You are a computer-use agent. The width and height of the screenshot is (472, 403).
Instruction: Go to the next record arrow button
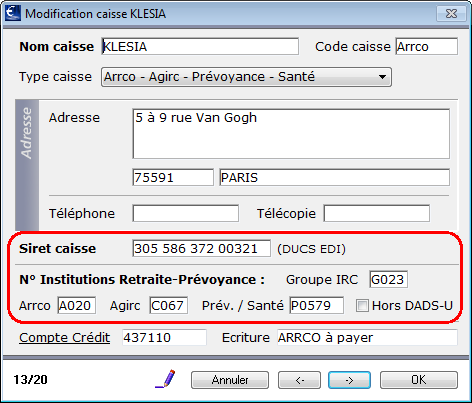click(349, 380)
